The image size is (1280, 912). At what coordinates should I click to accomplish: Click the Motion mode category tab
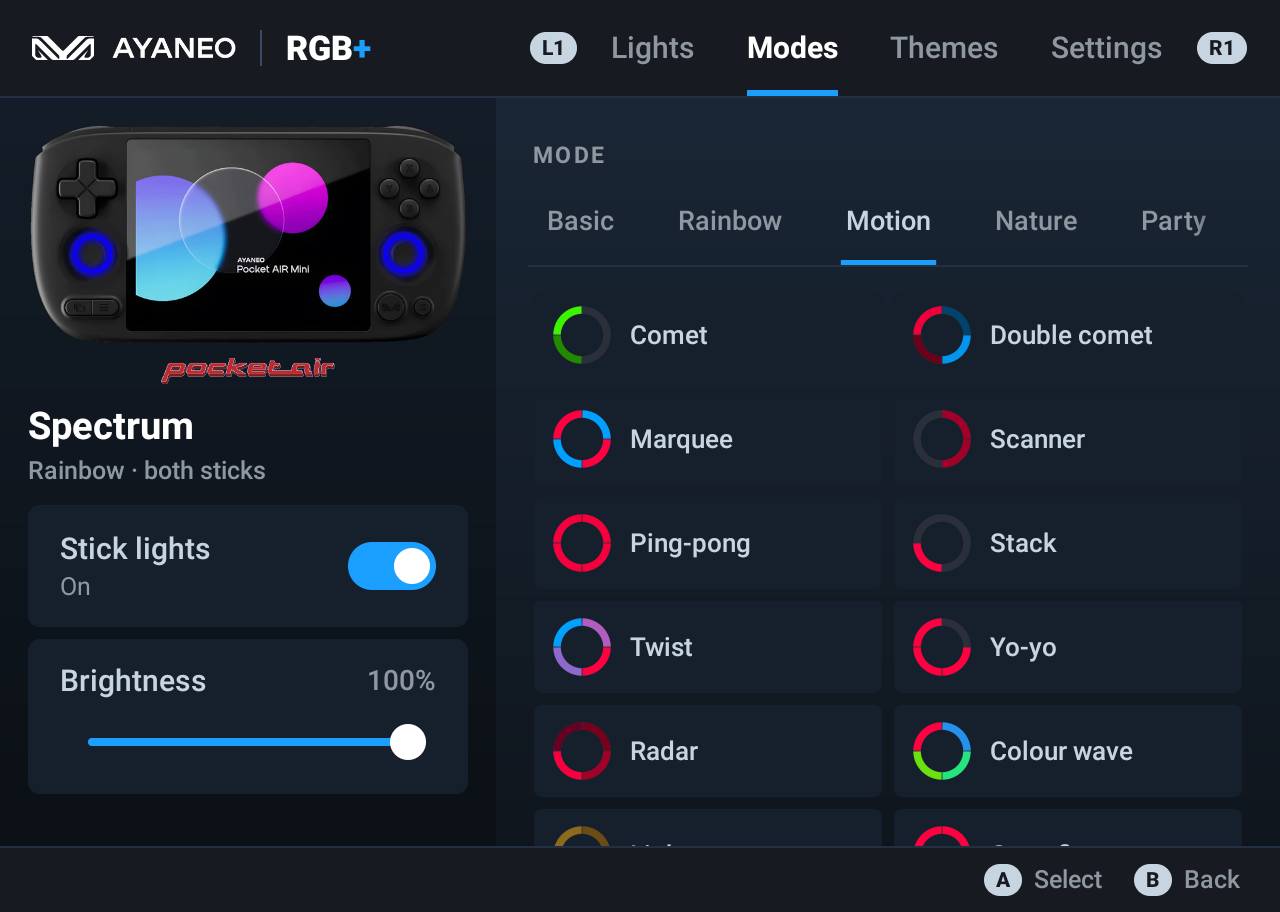point(888,221)
